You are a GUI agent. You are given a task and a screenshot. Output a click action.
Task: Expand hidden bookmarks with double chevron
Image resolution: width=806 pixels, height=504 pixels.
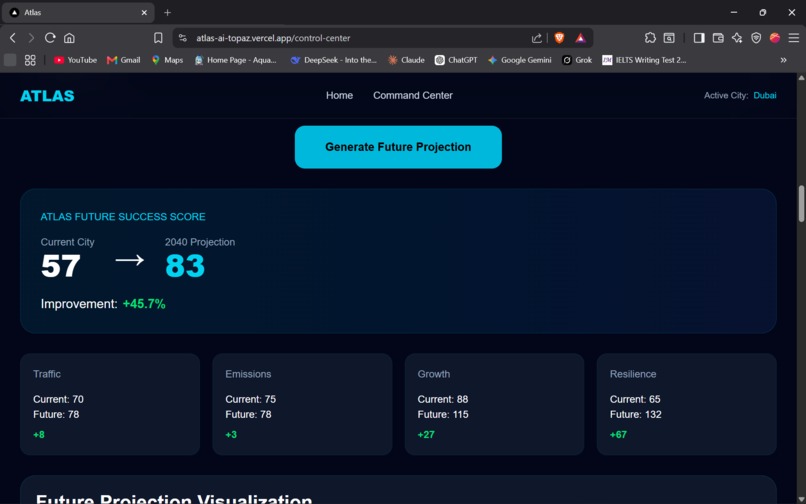tap(783, 60)
